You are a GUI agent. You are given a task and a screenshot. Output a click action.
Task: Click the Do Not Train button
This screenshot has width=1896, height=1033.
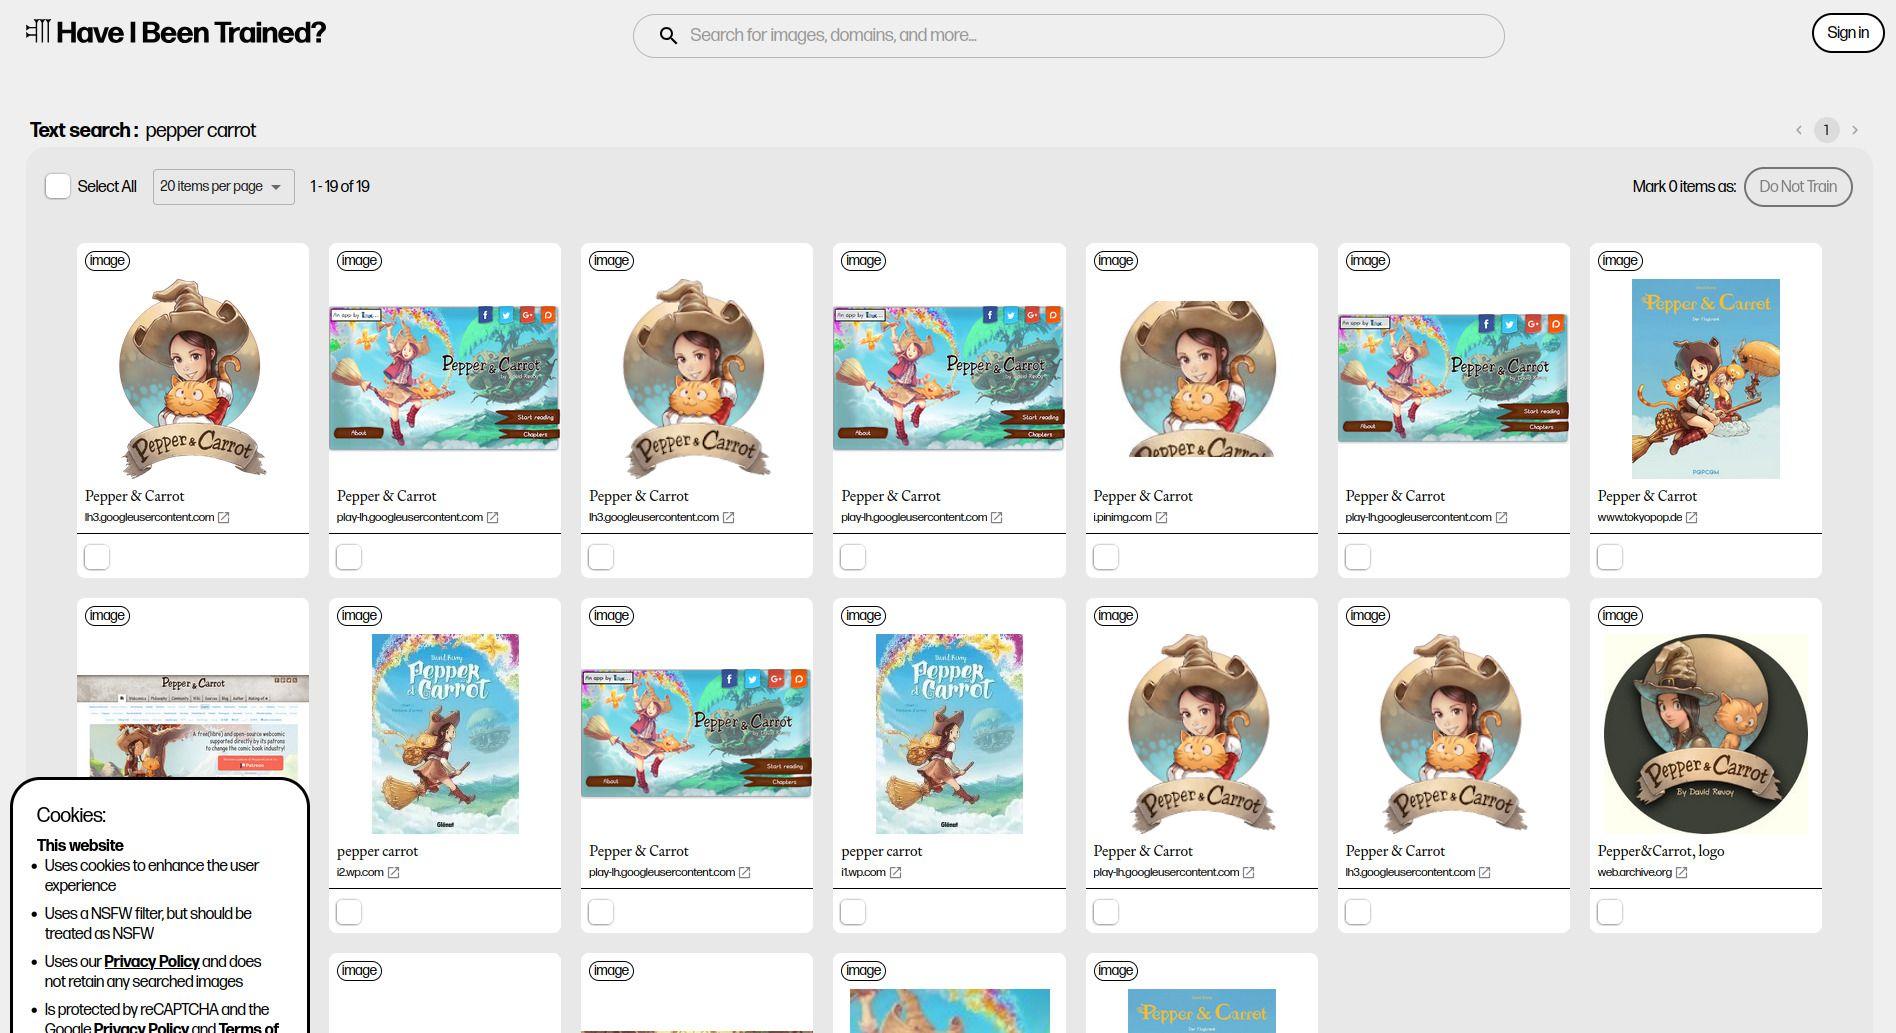(1798, 186)
